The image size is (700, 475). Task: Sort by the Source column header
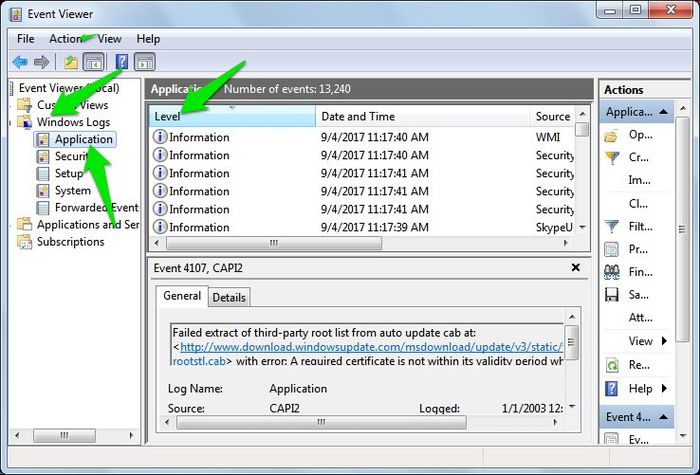(552, 117)
